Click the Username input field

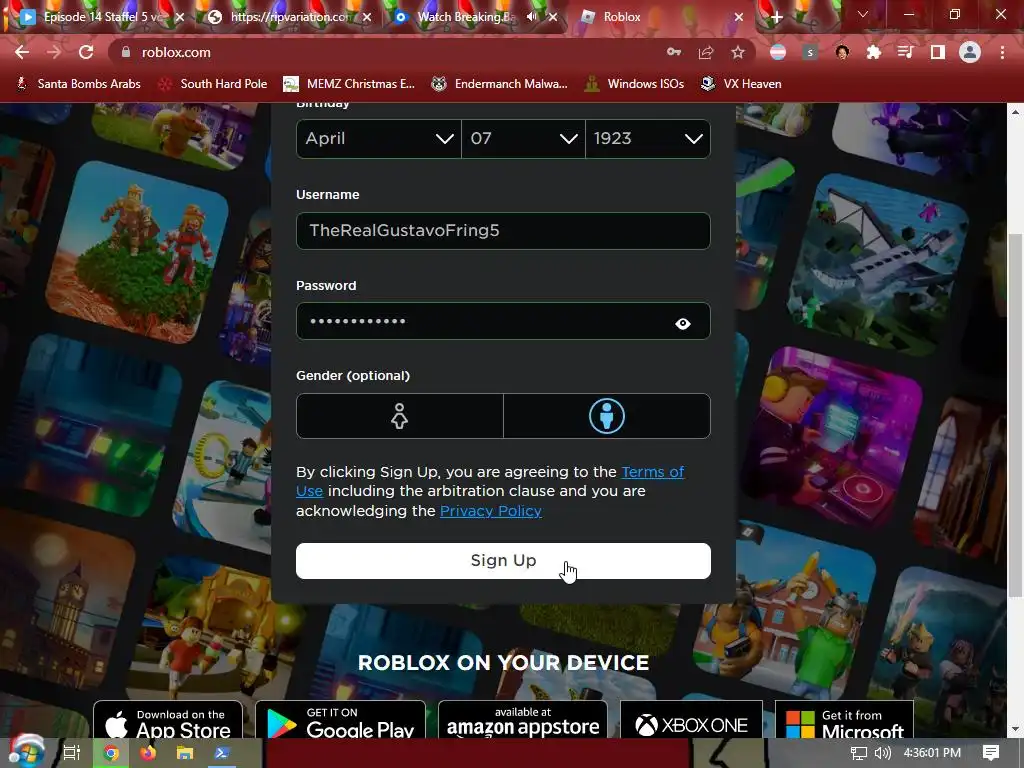click(503, 231)
